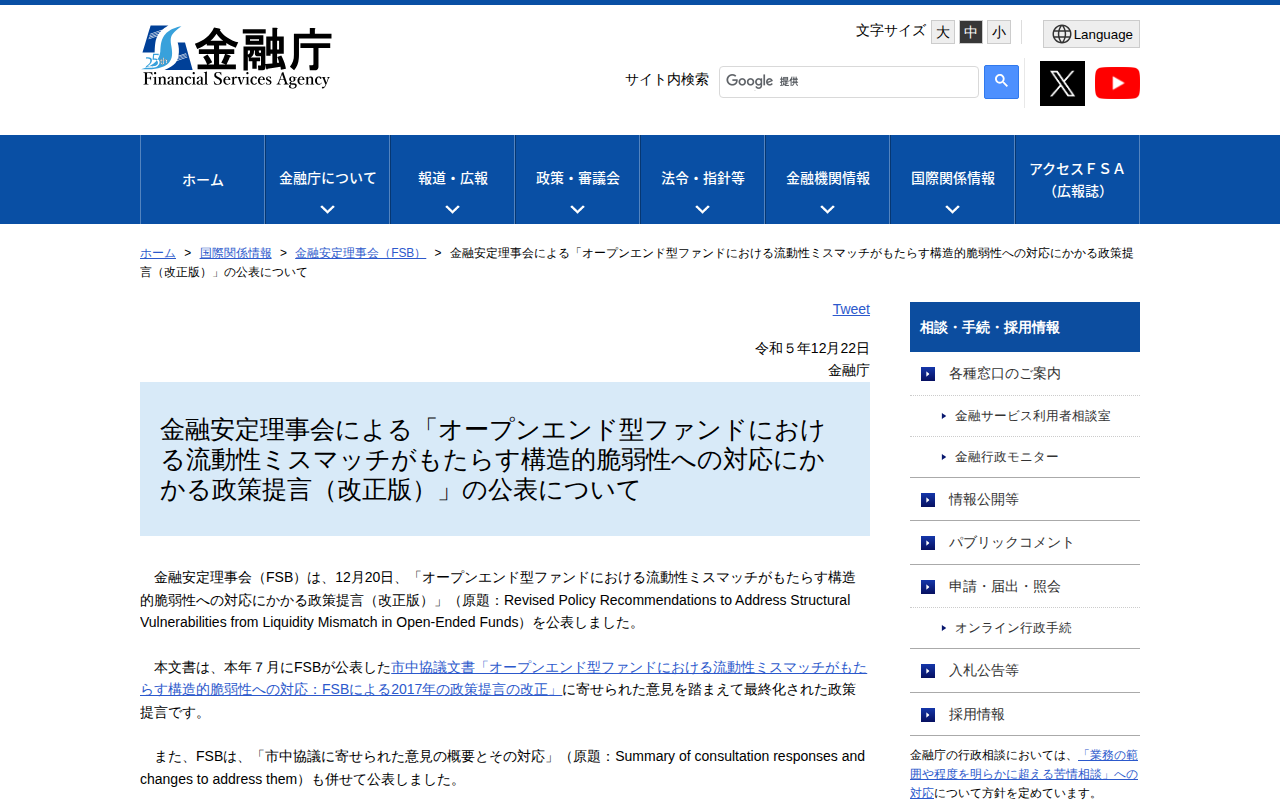Select small font size 小
The height and width of the screenshot is (800, 1280).
pyautogui.click(x=998, y=32)
